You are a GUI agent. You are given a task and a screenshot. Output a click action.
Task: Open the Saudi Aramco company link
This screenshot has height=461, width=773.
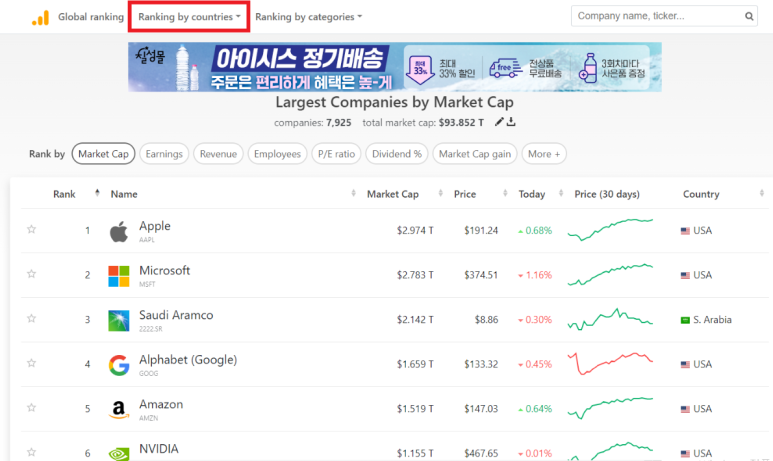click(176, 315)
